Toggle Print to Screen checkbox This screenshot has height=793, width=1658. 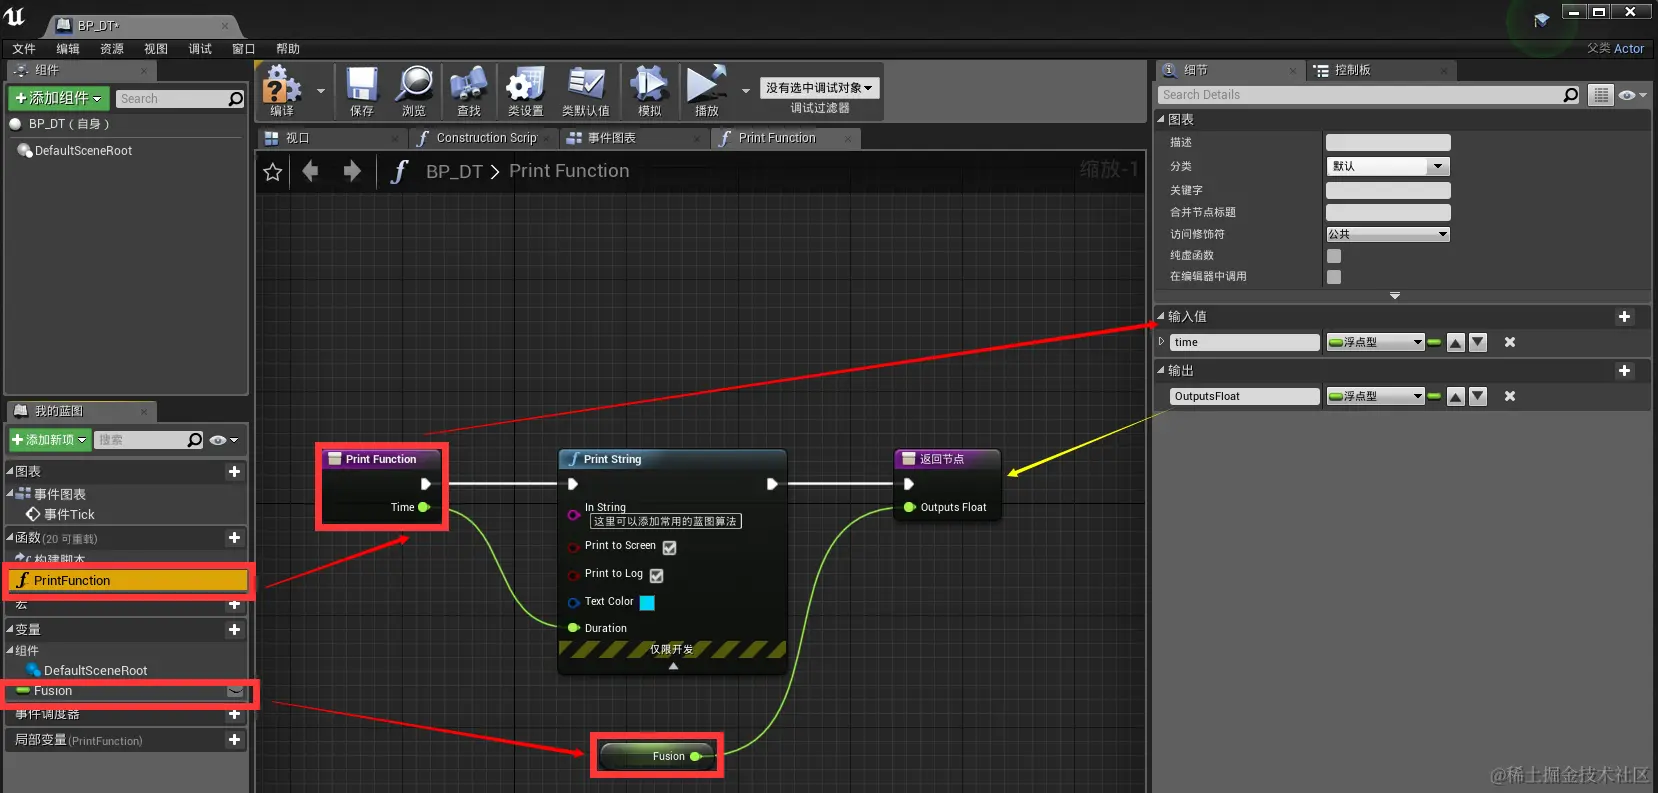(x=669, y=547)
